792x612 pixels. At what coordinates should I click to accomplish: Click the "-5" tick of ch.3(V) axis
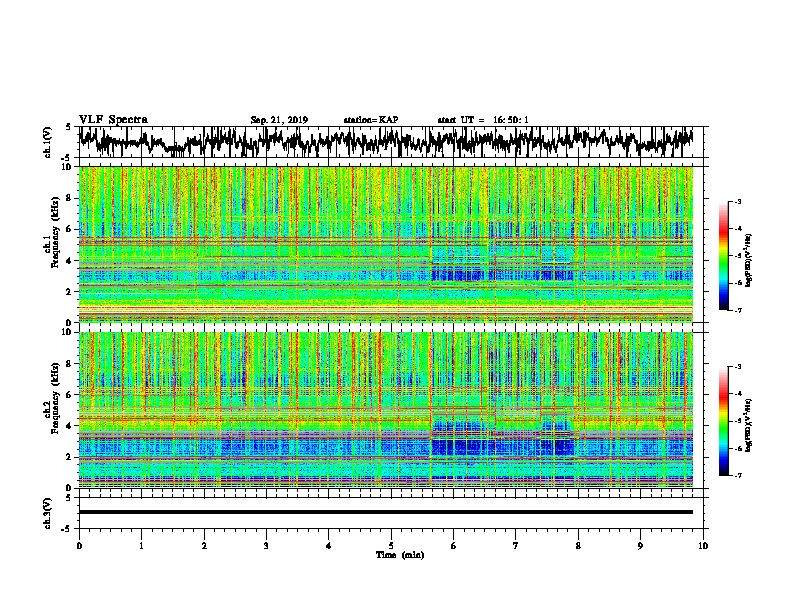point(68,529)
